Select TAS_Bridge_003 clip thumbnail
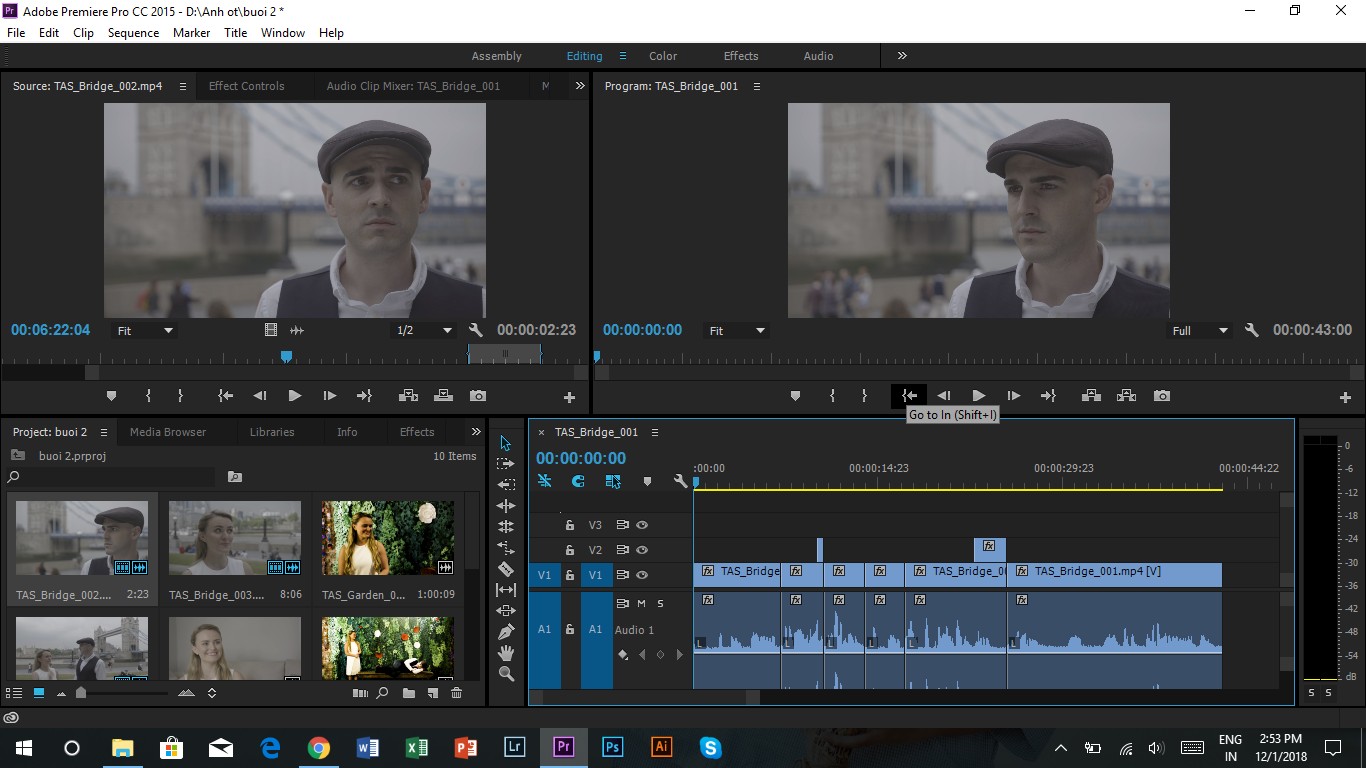 click(x=235, y=538)
